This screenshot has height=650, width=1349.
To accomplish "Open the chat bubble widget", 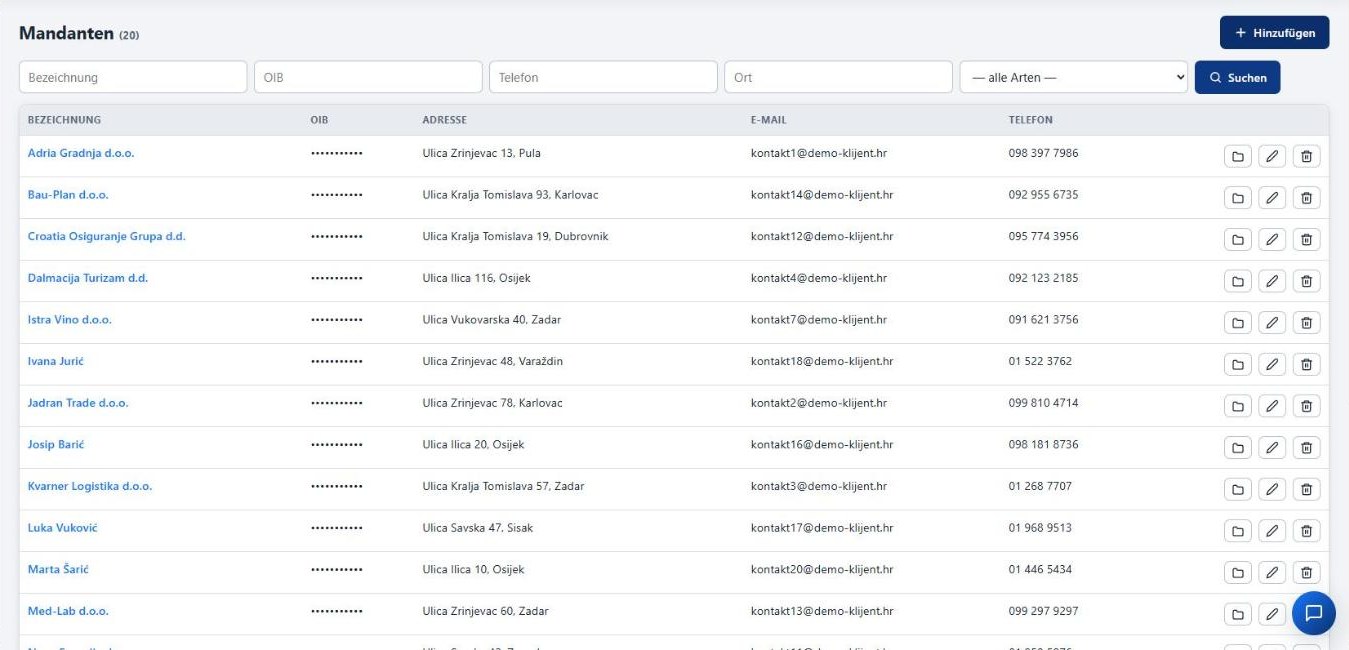I will coord(1313,613).
